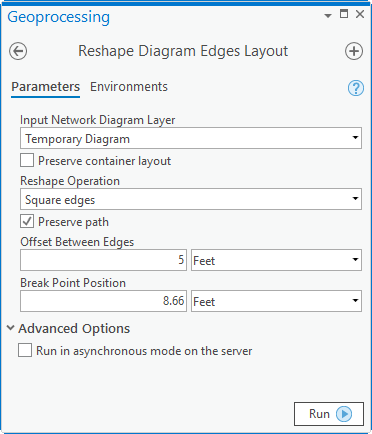
Task: Switch to the Parameters tab
Action: tap(46, 87)
